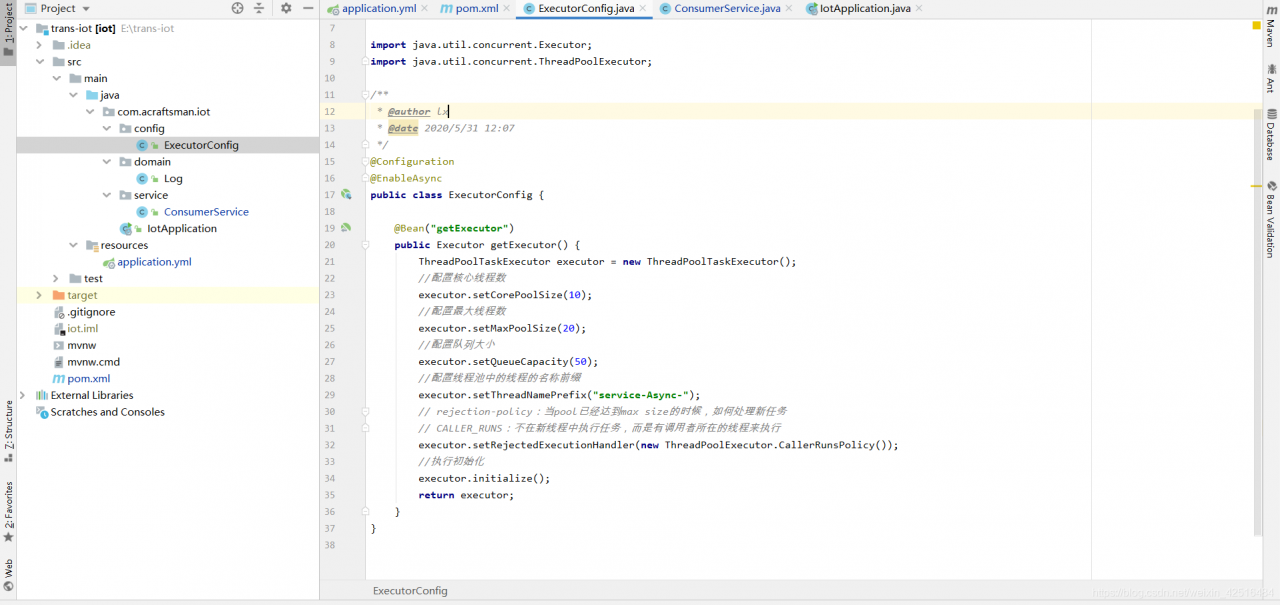This screenshot has height=605, width=1280.
Task: Click the collapse all icon in Project panel
Action: pyautogui.click(x=259, y=8)
